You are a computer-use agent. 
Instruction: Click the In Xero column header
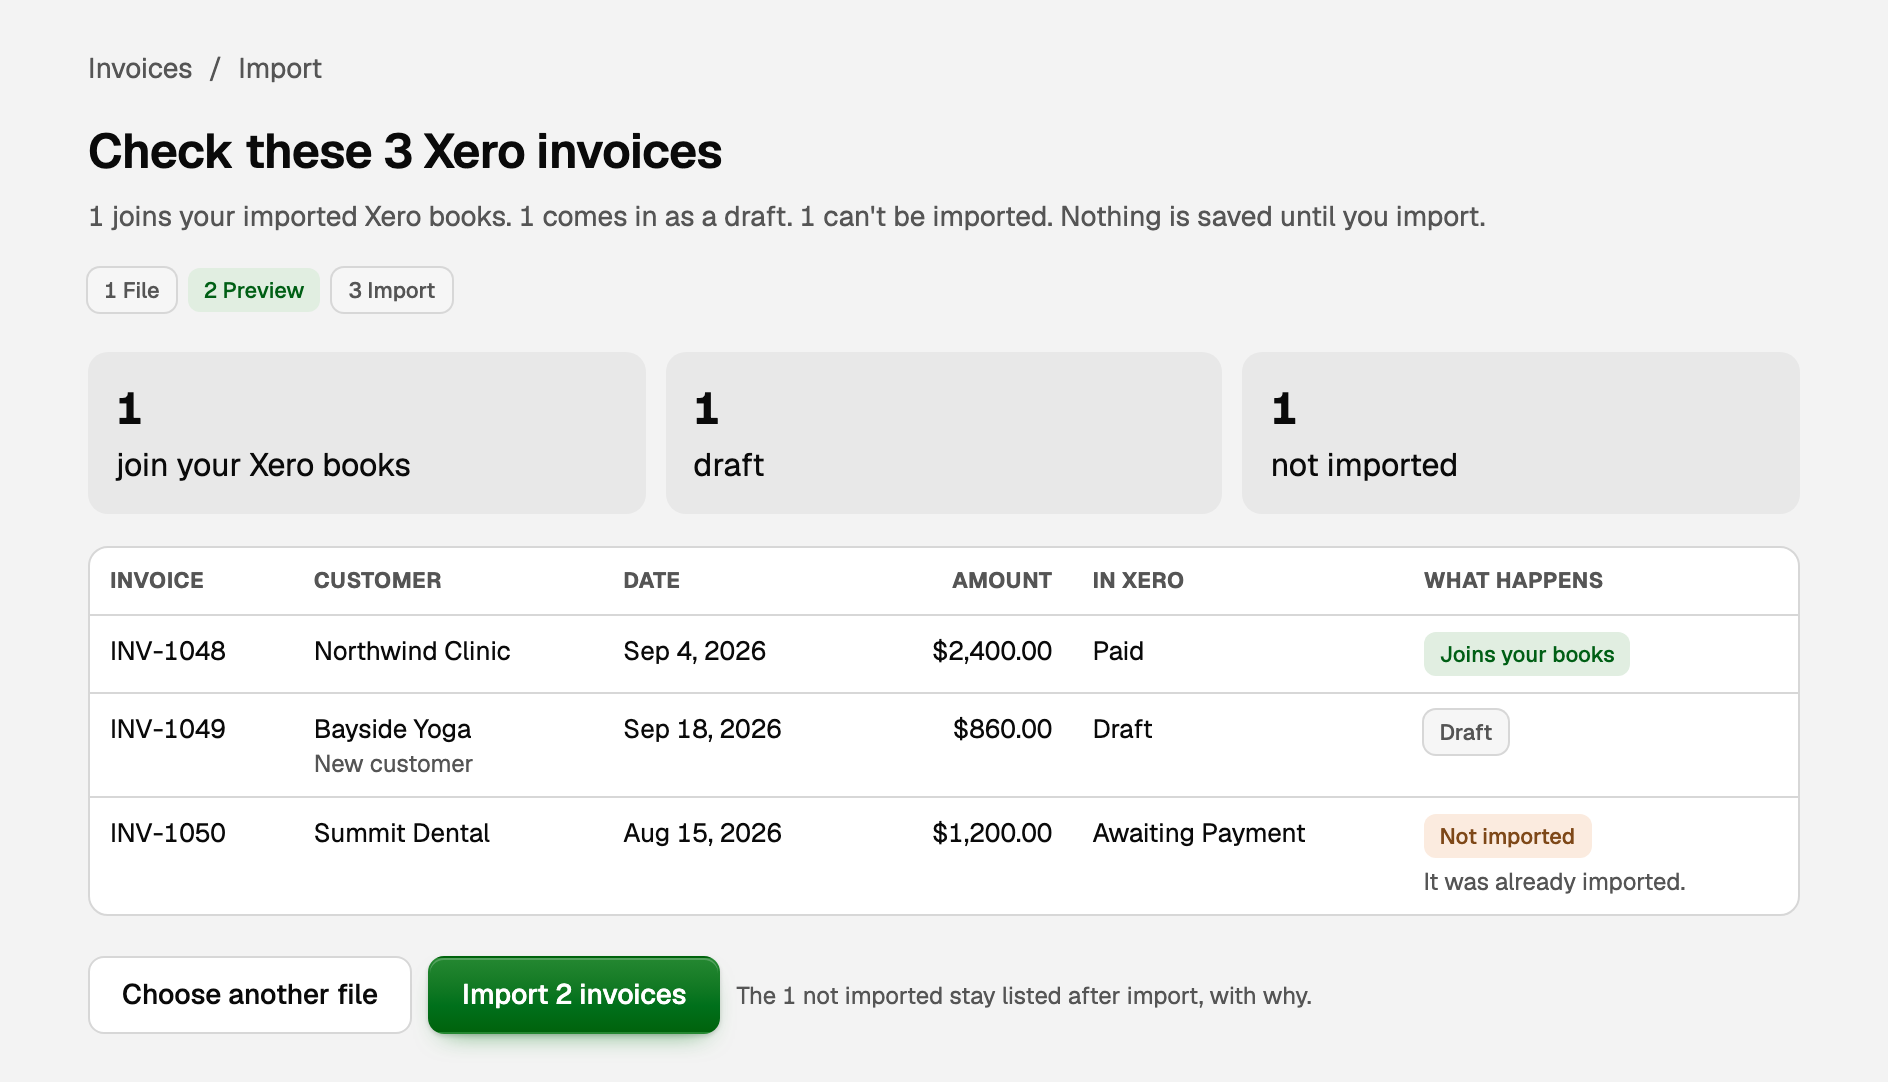tap(1138, 581)
